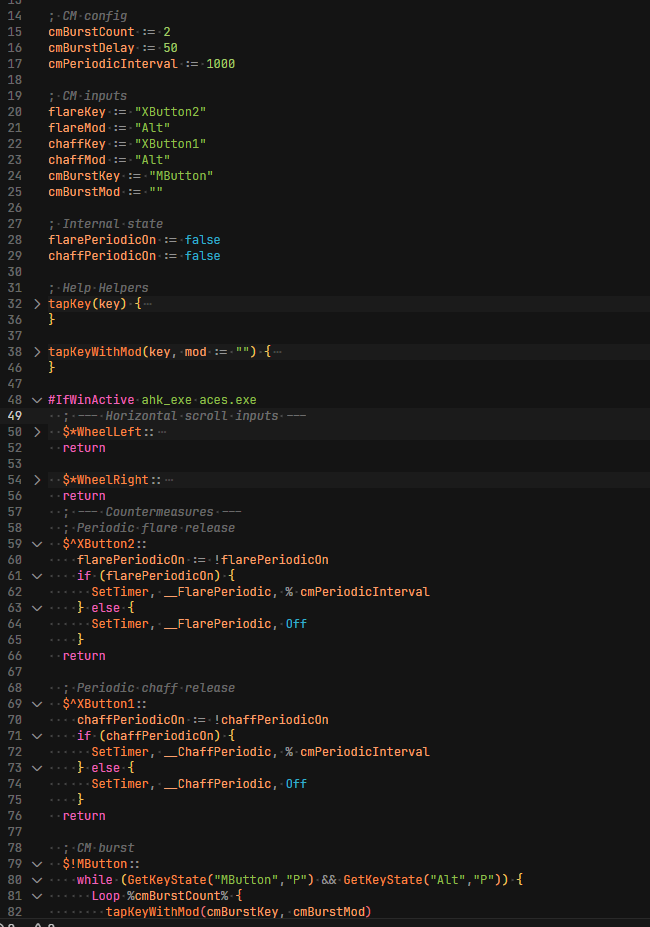Expand the folded tapKeyWithMod function chevron
Image resolution: width=650 pixels, height=927 pixels.
(x=37, y=352)
